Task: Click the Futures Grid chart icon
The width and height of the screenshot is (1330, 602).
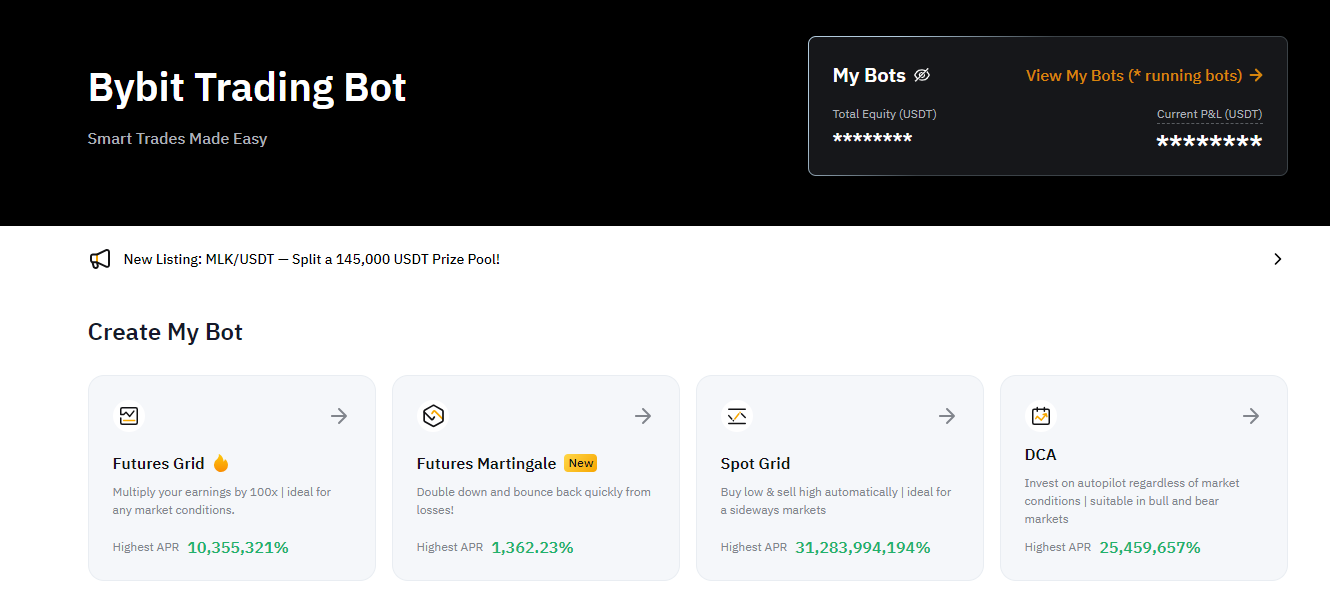Action: tap(129, 415)
